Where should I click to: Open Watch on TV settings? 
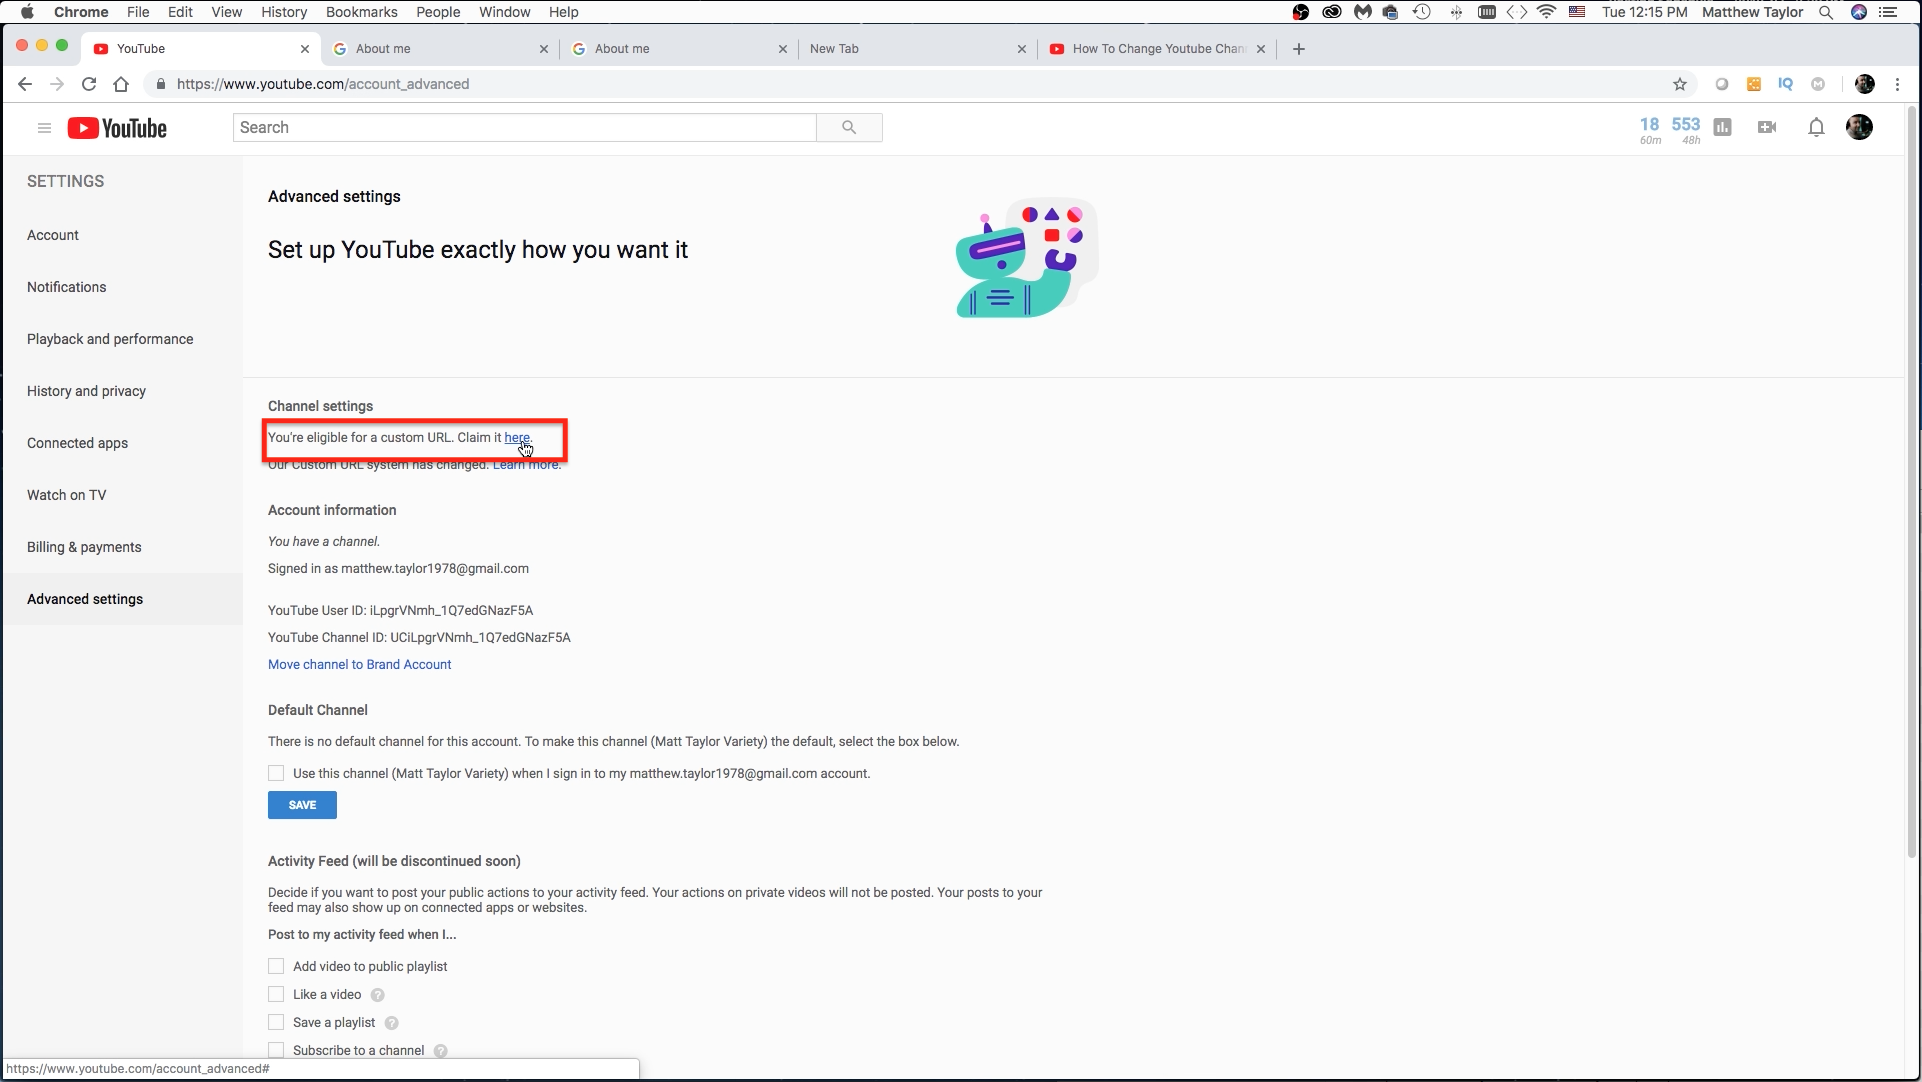pos(66,495)
